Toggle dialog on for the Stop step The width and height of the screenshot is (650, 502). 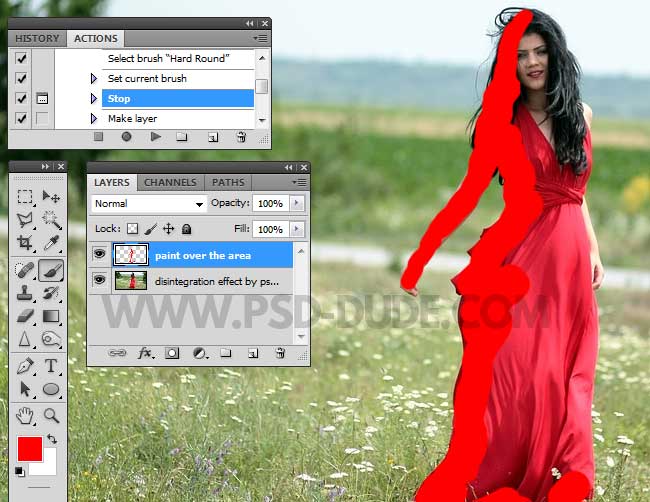[x=42, y=99]
